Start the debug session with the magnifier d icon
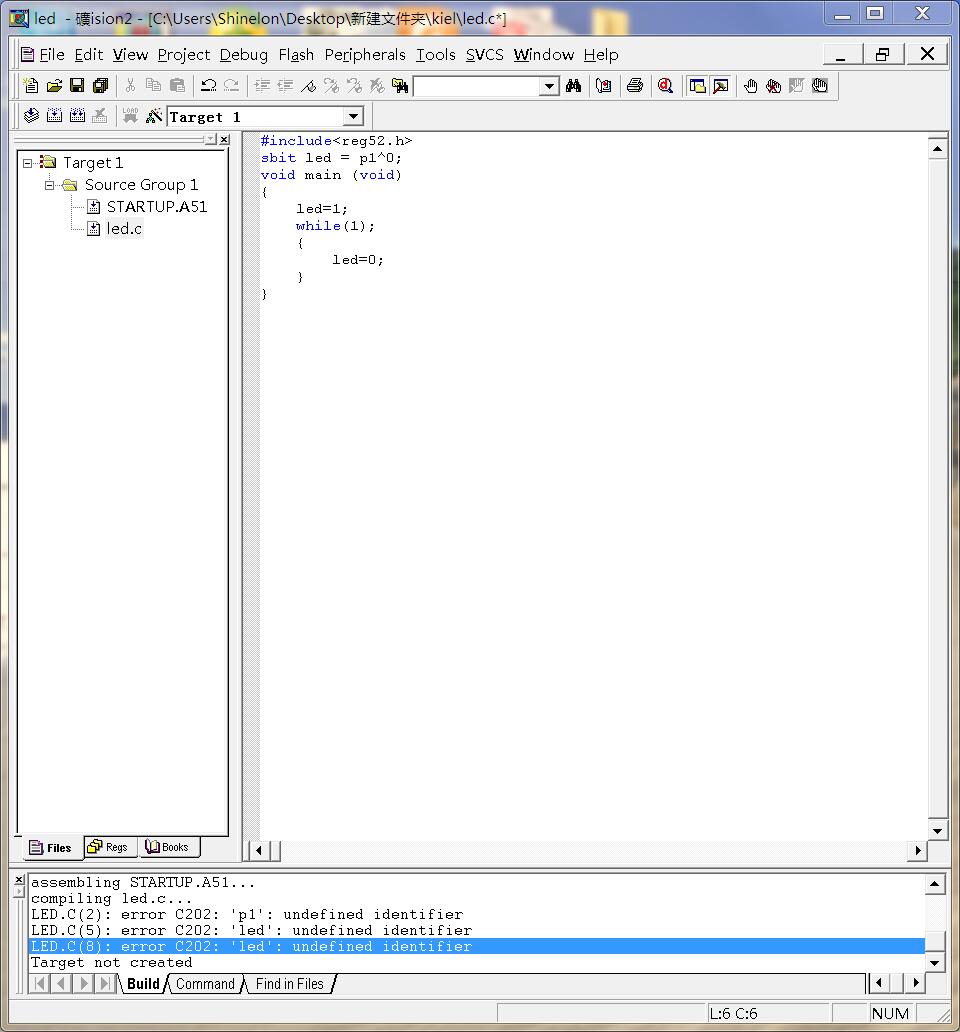Image resolution: width=960 pixels, height=1032 pixels. pyautogui.click(x=665, y=86)
